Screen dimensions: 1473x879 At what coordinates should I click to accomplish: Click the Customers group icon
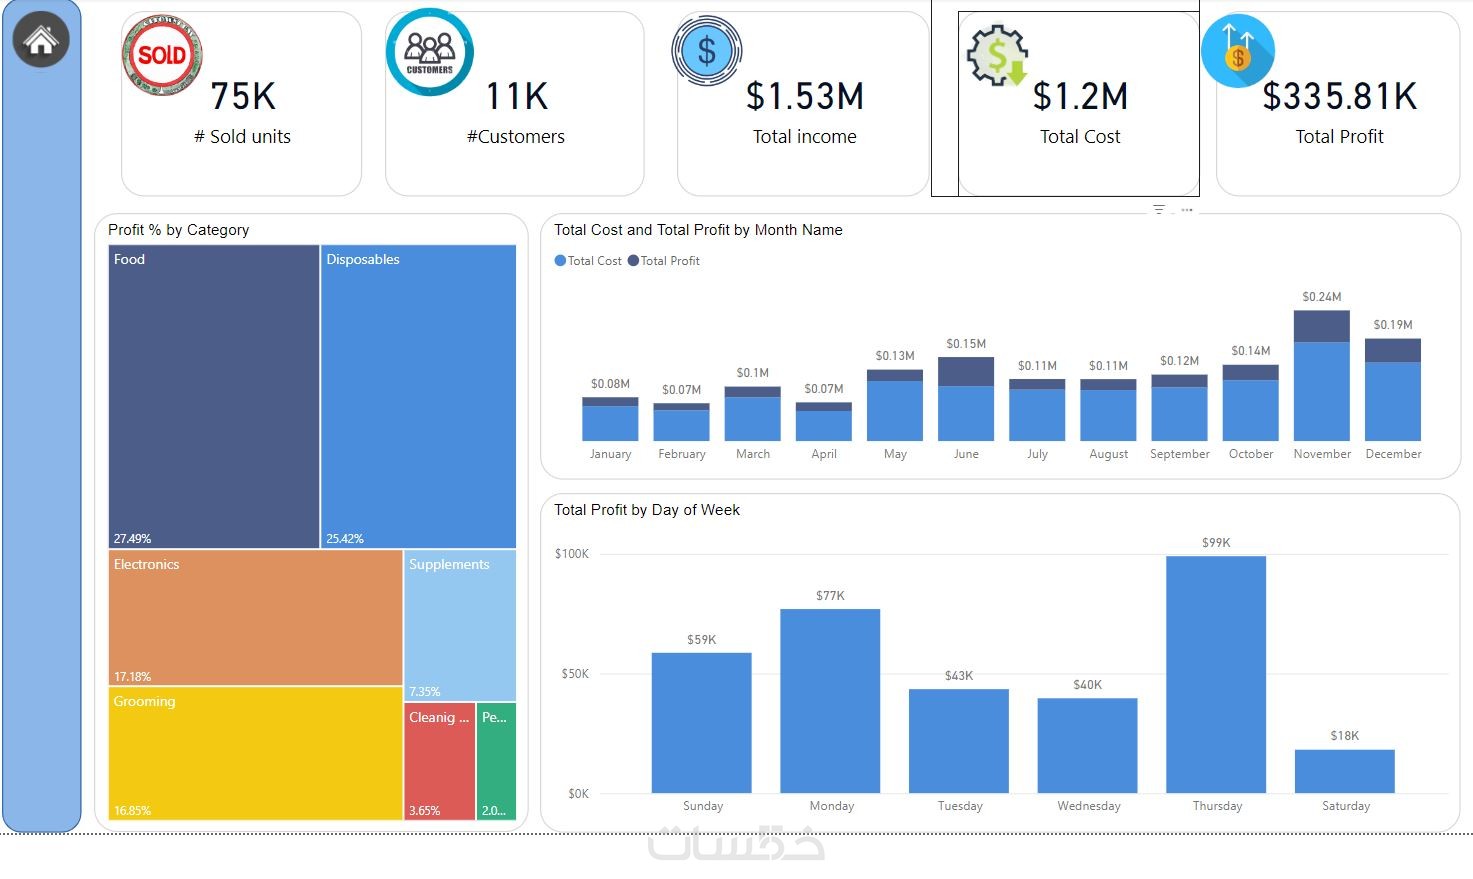click(x=430, y=53)
